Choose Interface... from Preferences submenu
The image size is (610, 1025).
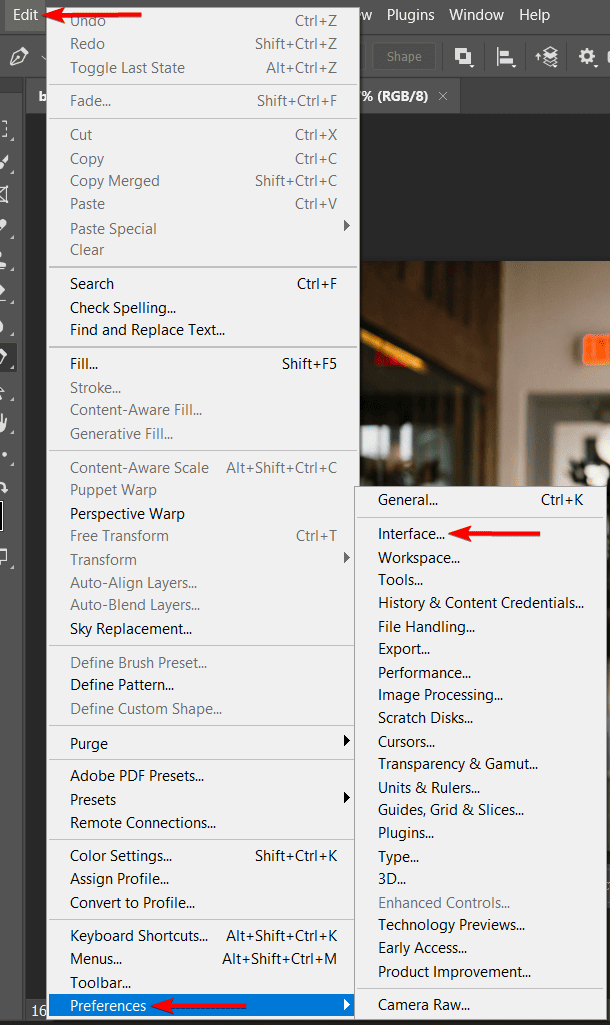[x=411, y=534]
